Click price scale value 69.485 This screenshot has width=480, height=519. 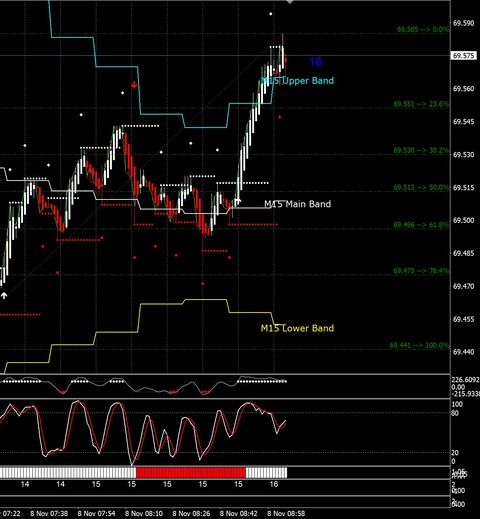pos(464,253)
